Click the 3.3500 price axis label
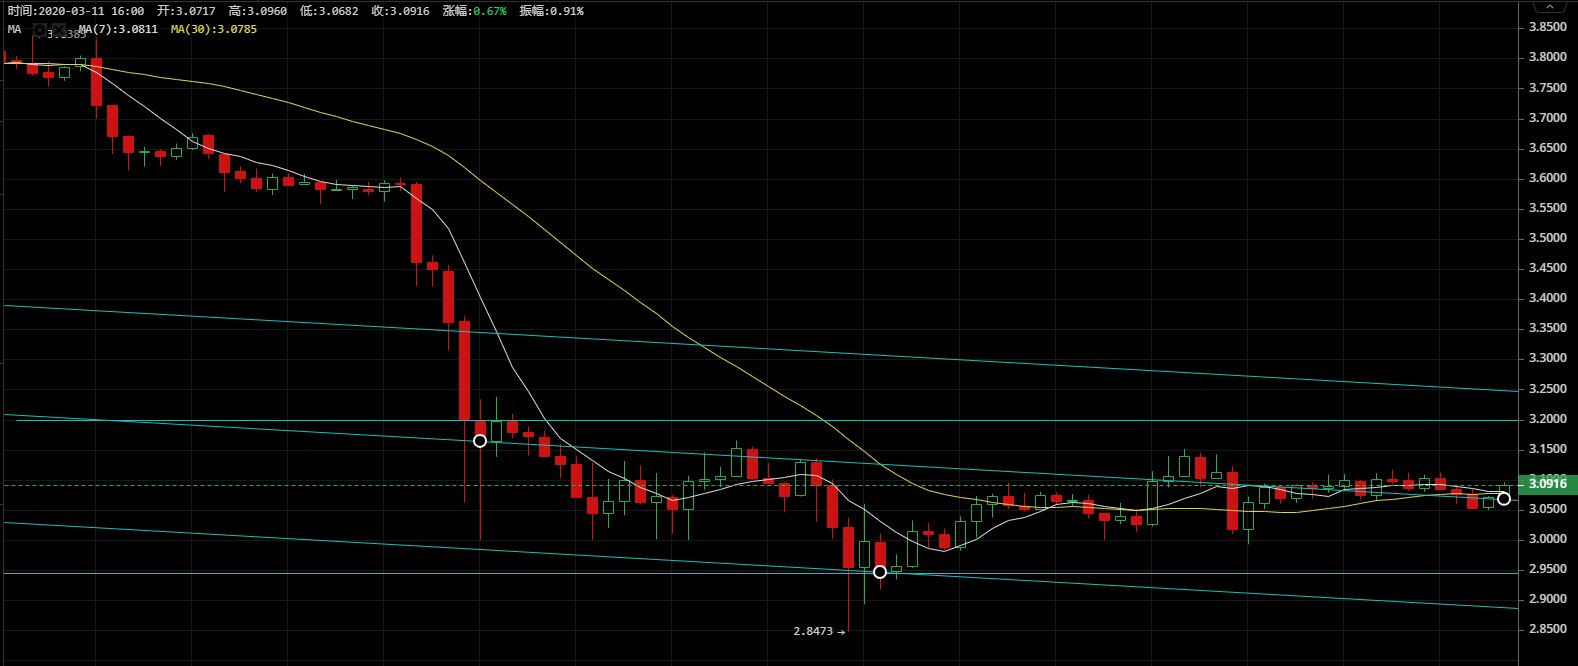The width and height of the screenshot is (1578, 666). click(1548, 328)
